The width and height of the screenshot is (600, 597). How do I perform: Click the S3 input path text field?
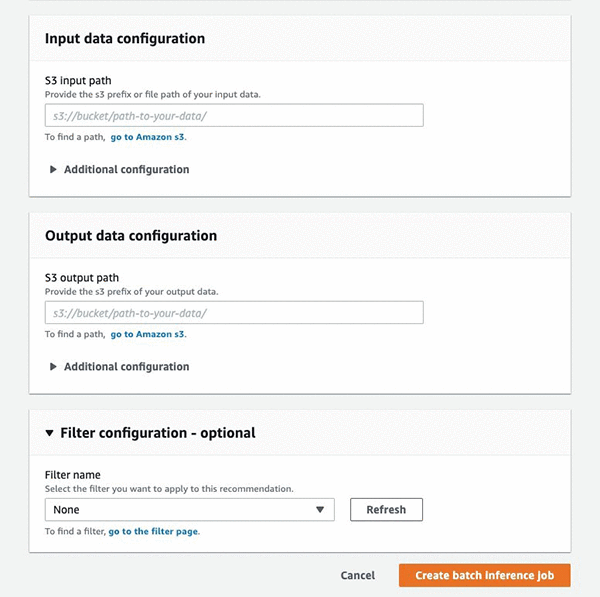pos(234,116)
